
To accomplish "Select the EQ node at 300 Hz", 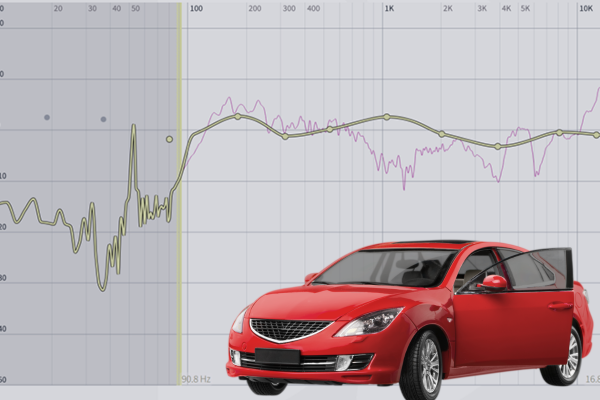I will click(285, 136).
